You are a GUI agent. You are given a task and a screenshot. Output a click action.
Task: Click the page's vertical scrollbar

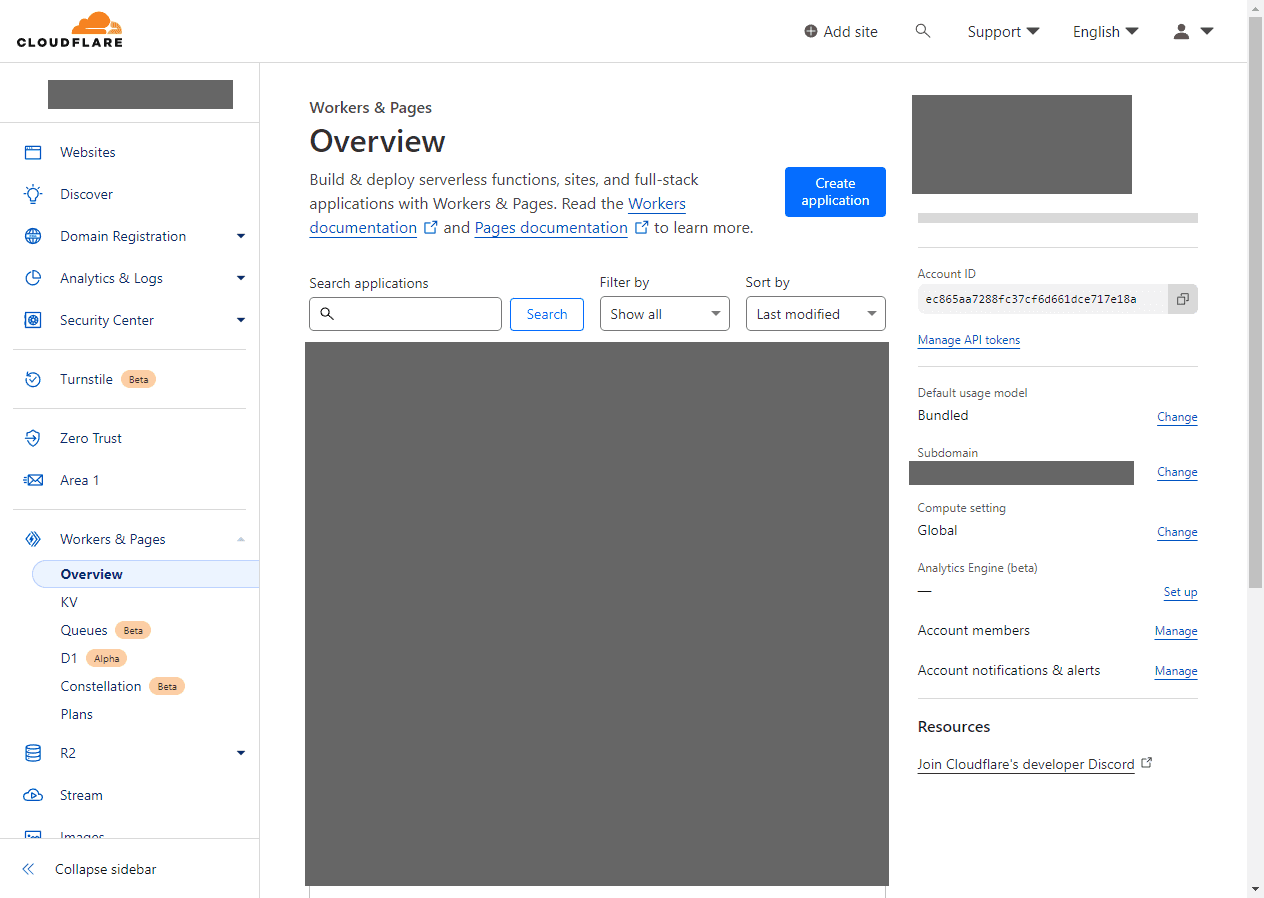1255,300
